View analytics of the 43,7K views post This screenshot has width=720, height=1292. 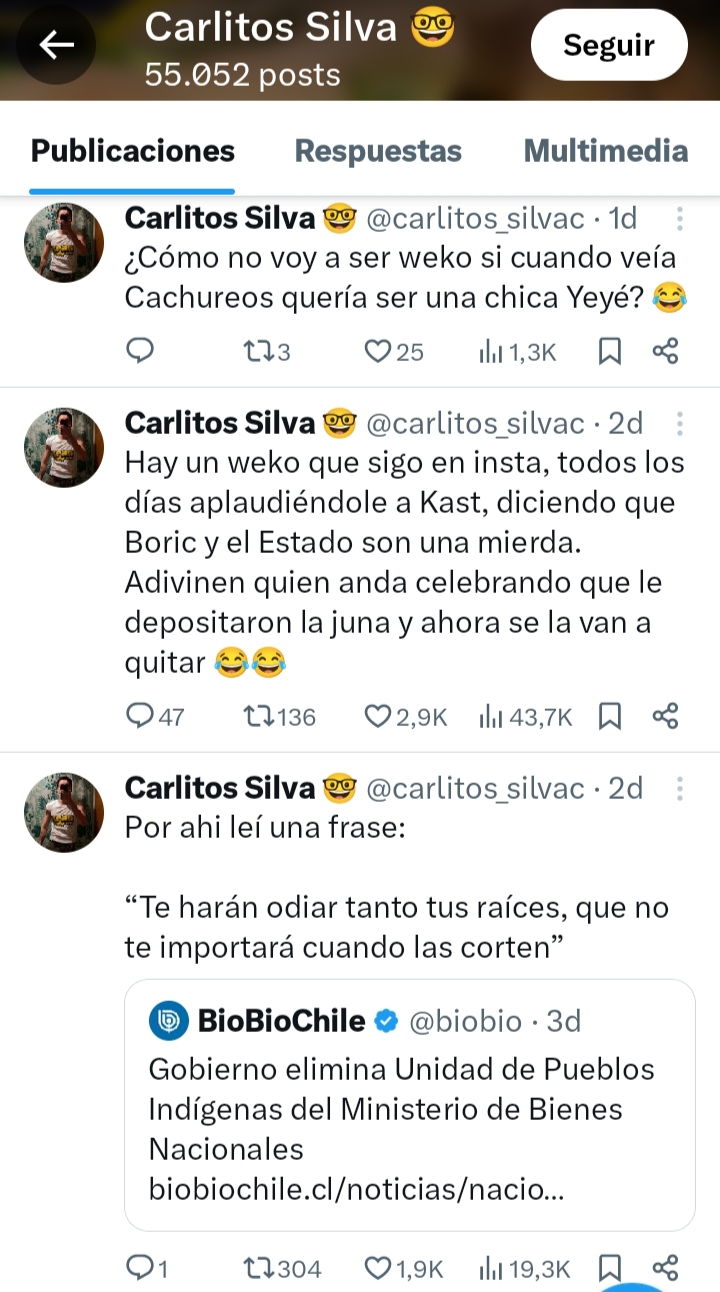point(490,716)
